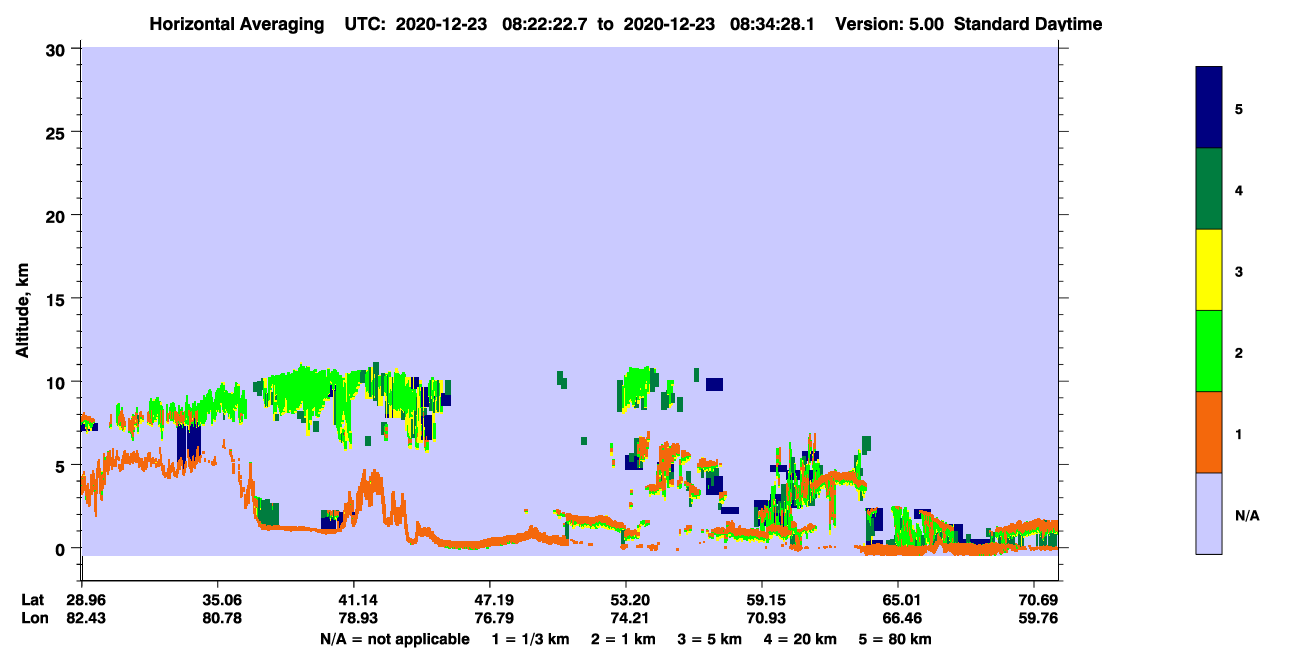
Task: Click the dark blue colorbar segment
Action: pos(1209,108)
